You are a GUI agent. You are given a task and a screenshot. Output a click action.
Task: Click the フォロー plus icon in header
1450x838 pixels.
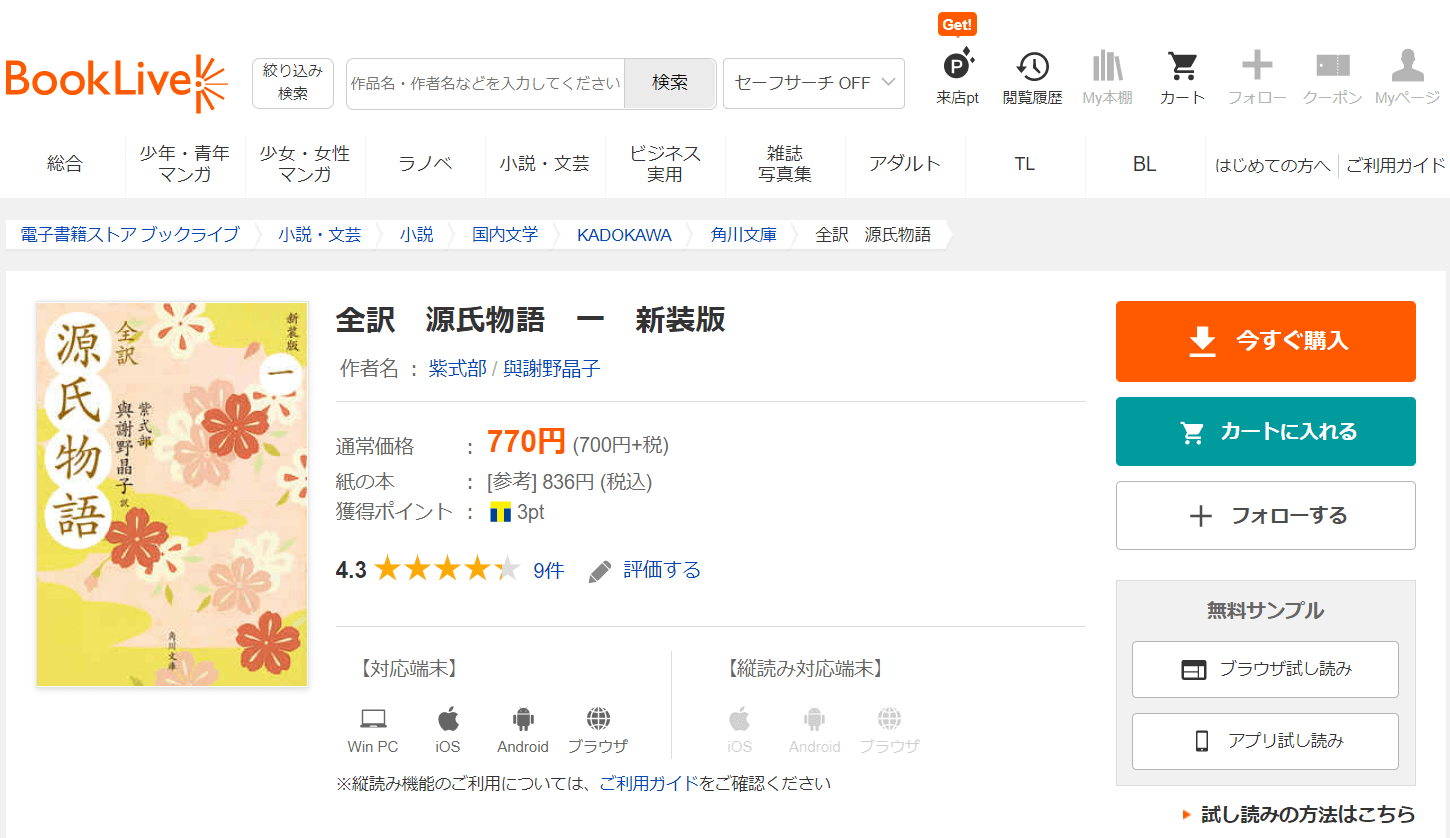[1257, 77]
